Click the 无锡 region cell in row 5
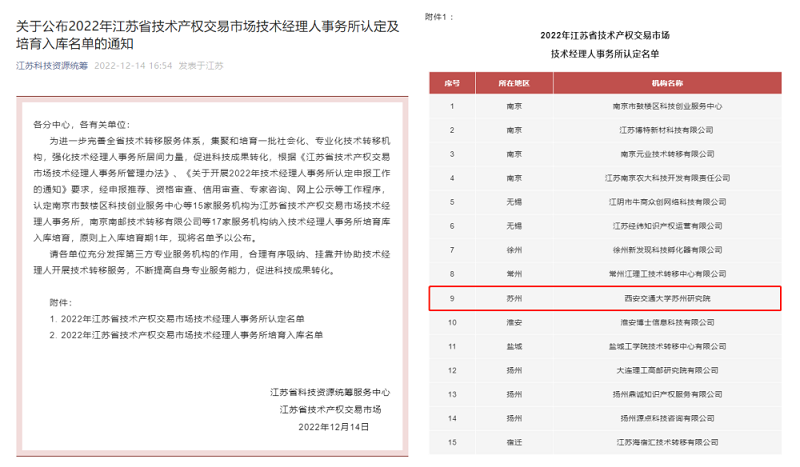The height and width of the screenshot is (467, 800). click(514, 202)
